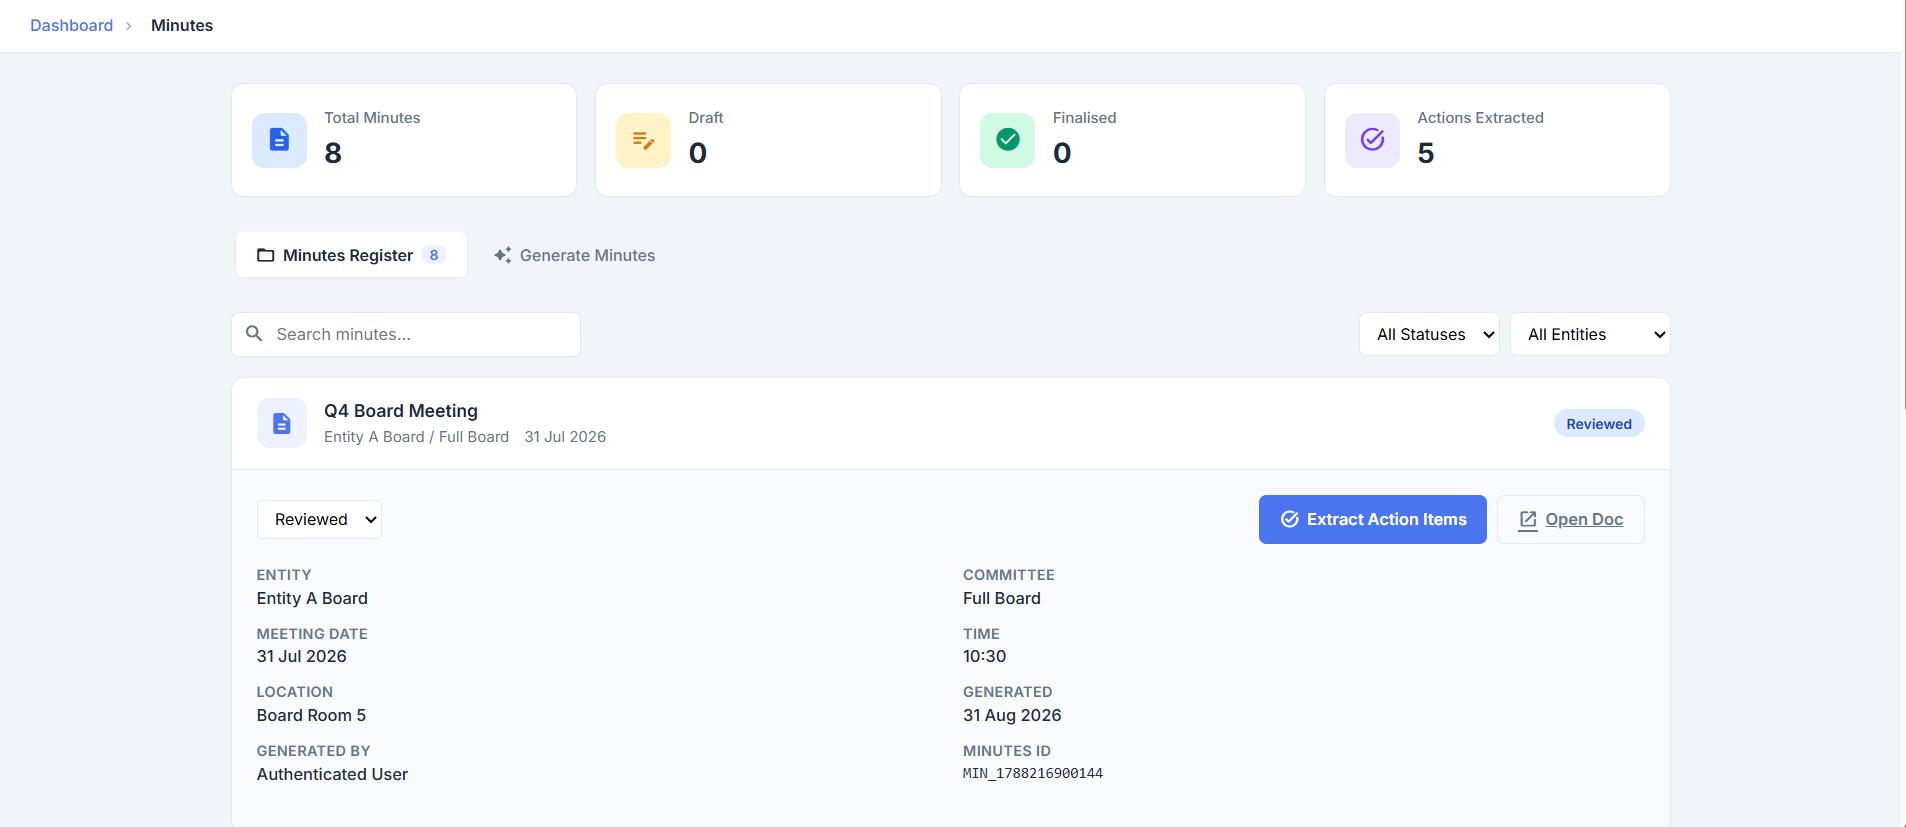
Task: Click the Total Minutes card
Action: pos(404,140)
